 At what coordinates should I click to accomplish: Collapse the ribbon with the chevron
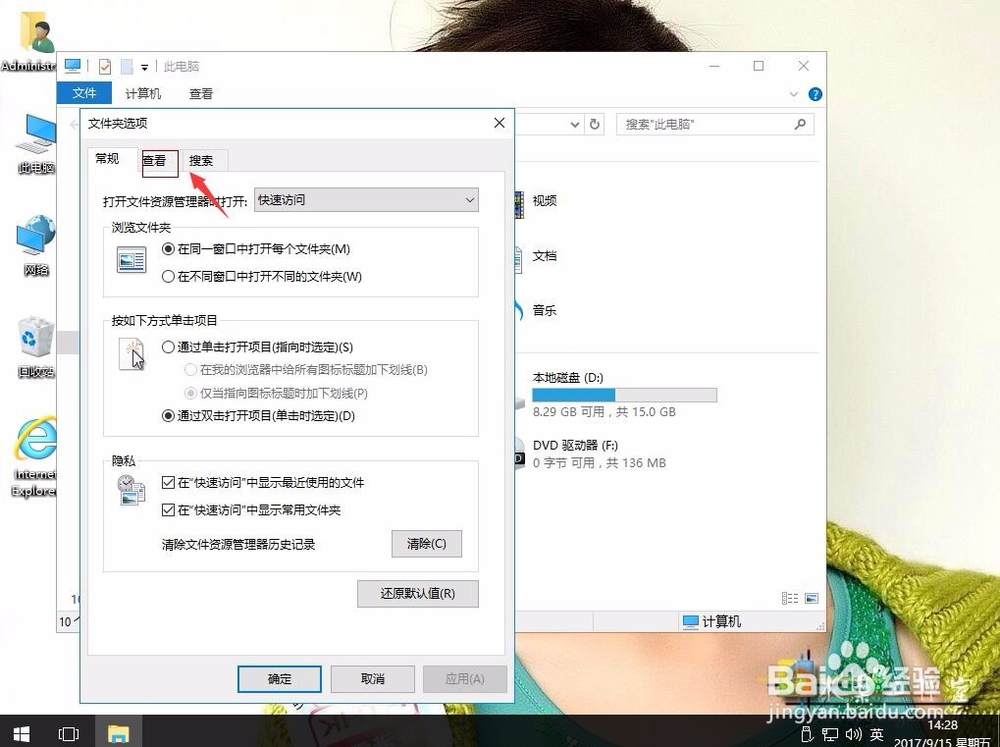(793, 94)
